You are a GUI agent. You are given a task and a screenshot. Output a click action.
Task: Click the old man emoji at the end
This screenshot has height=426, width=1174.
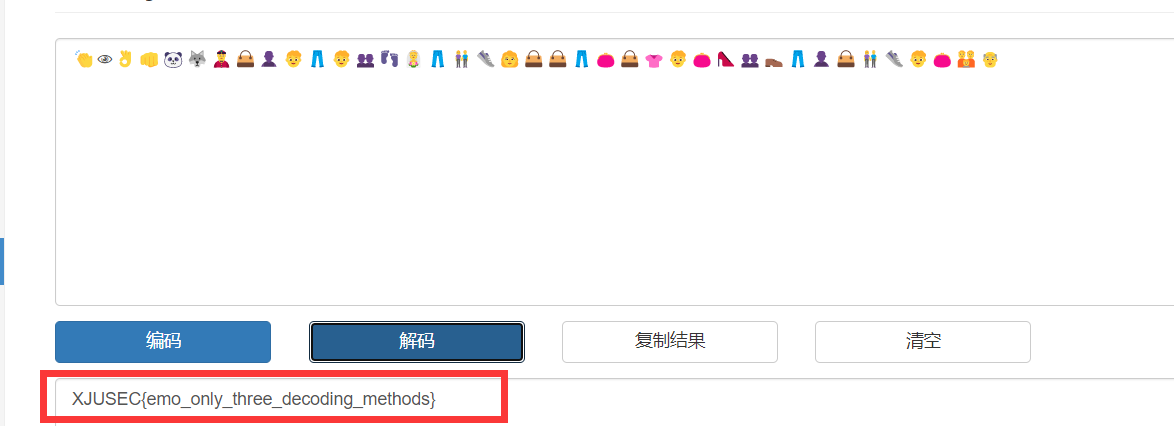tap(990, 59)
